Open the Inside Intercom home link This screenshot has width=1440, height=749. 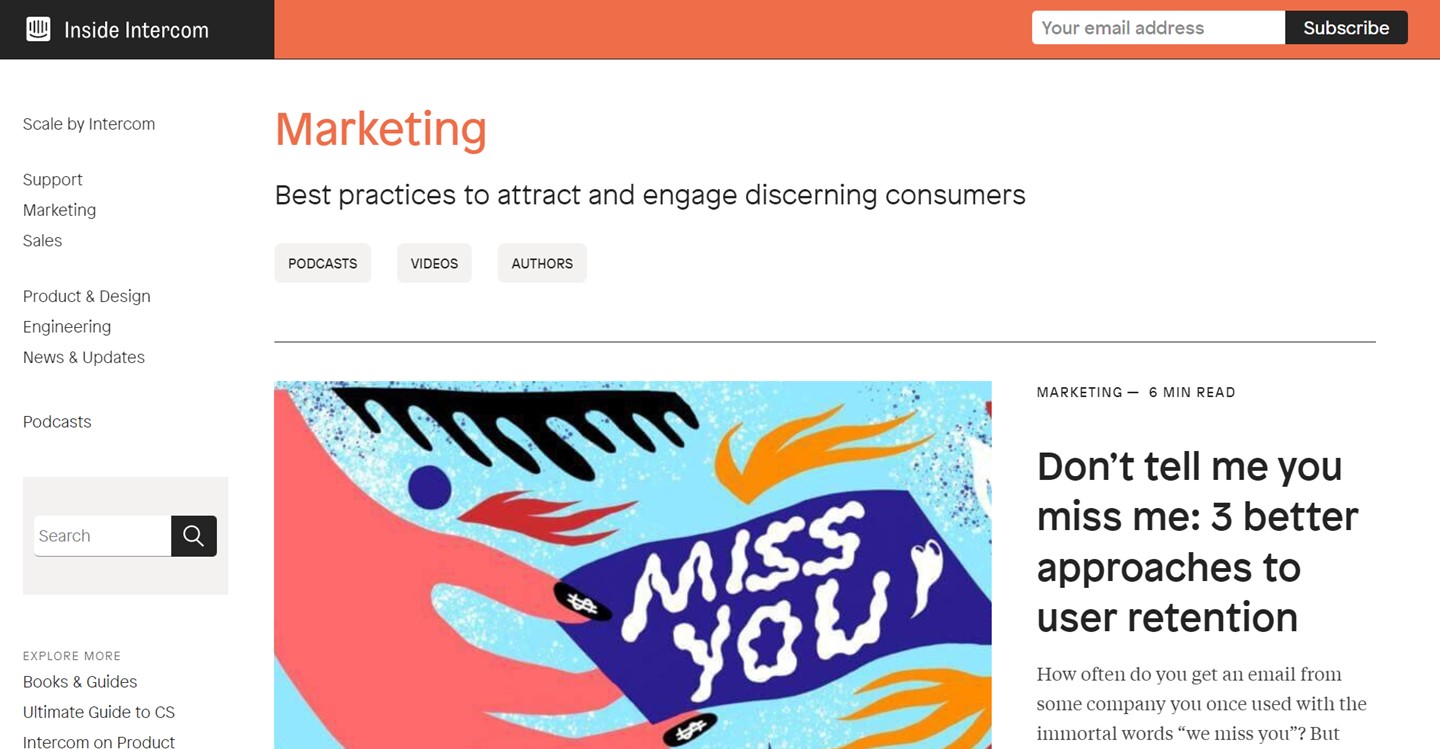[136, 30]
